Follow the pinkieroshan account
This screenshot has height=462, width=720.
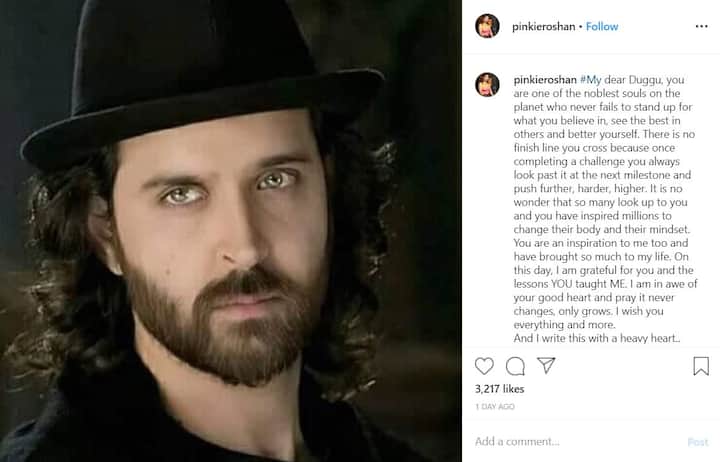[602, 27]
